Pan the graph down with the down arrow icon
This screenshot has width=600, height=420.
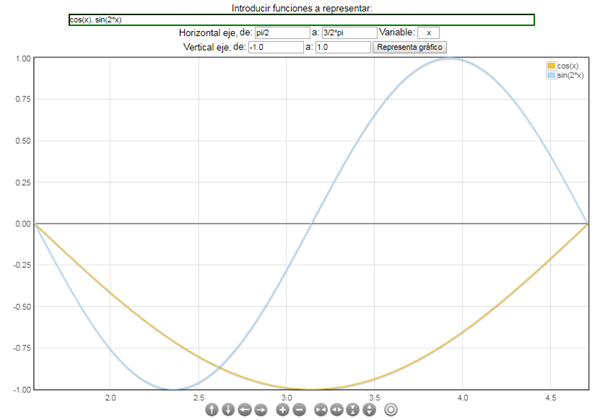228,410
